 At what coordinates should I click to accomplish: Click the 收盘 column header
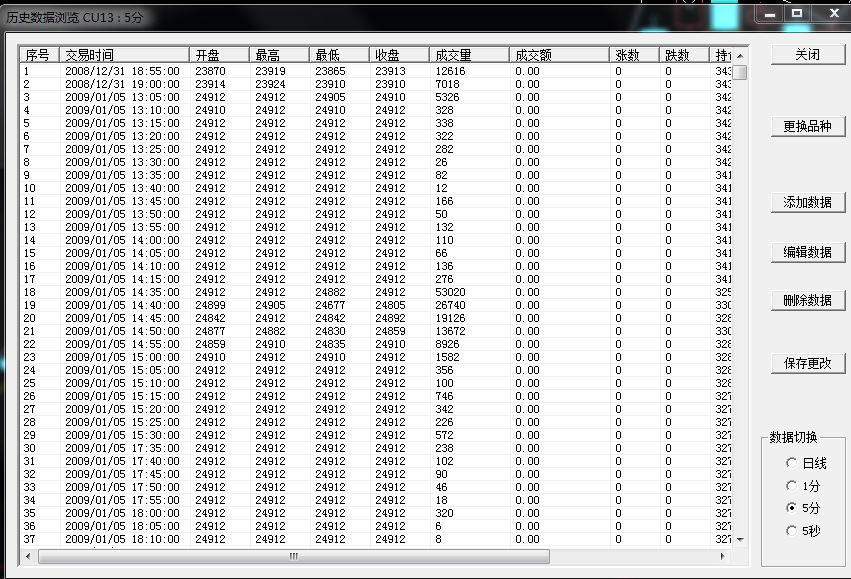[x=398, y=55]
